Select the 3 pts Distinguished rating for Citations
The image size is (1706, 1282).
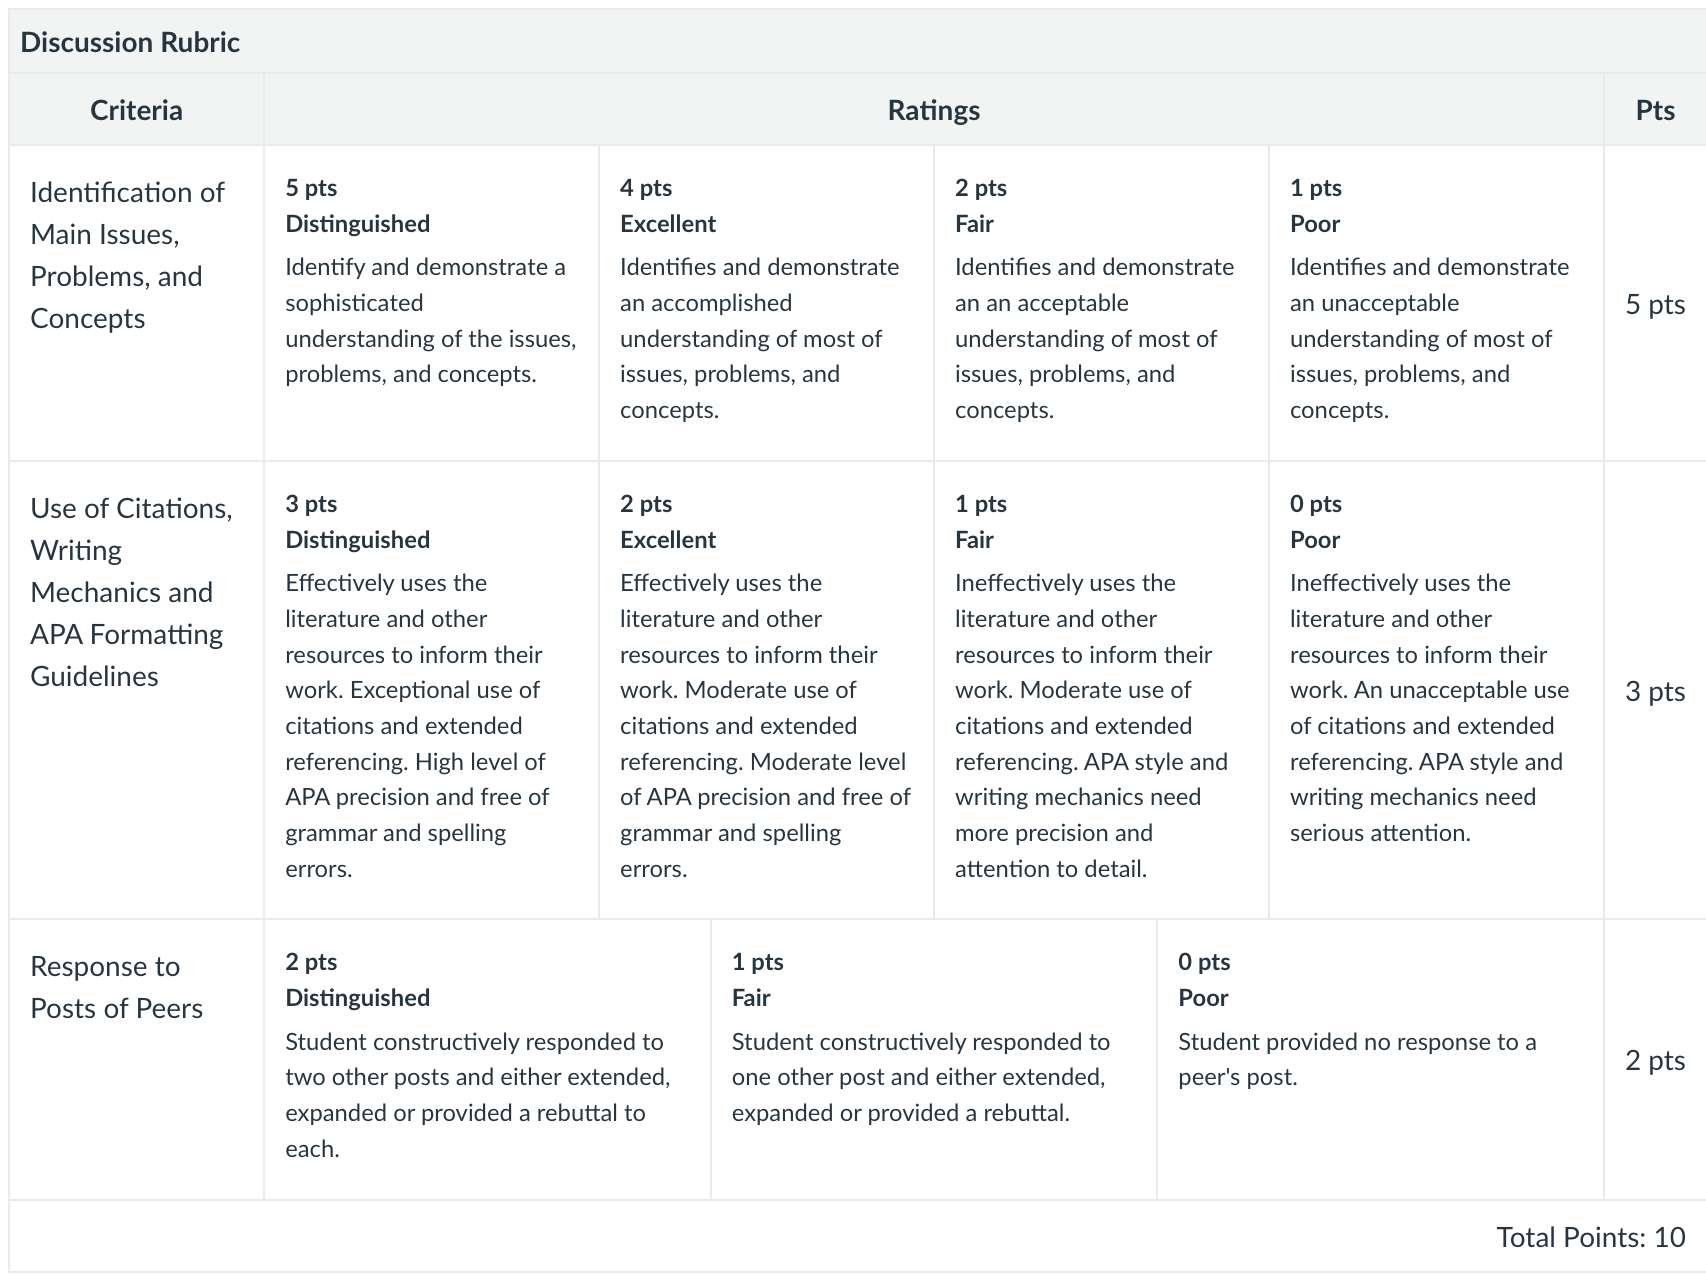tap(431, 690)
